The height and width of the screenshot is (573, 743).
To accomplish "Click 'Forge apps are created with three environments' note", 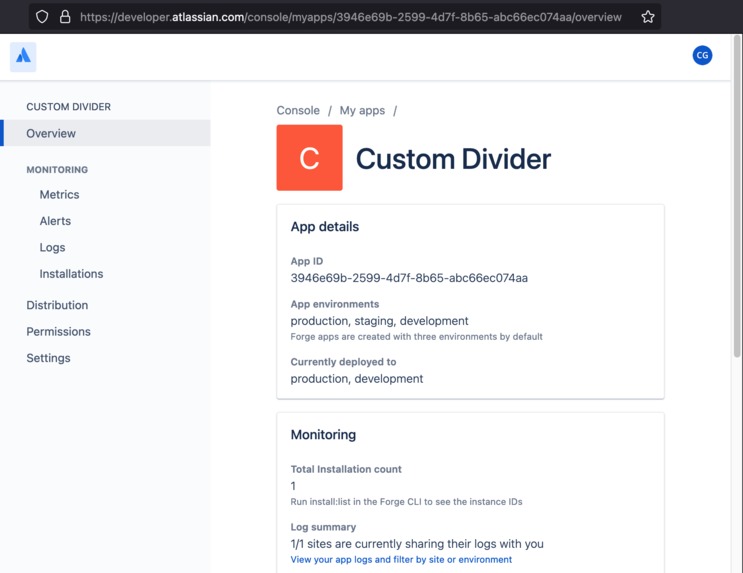I will coord(417,337).
